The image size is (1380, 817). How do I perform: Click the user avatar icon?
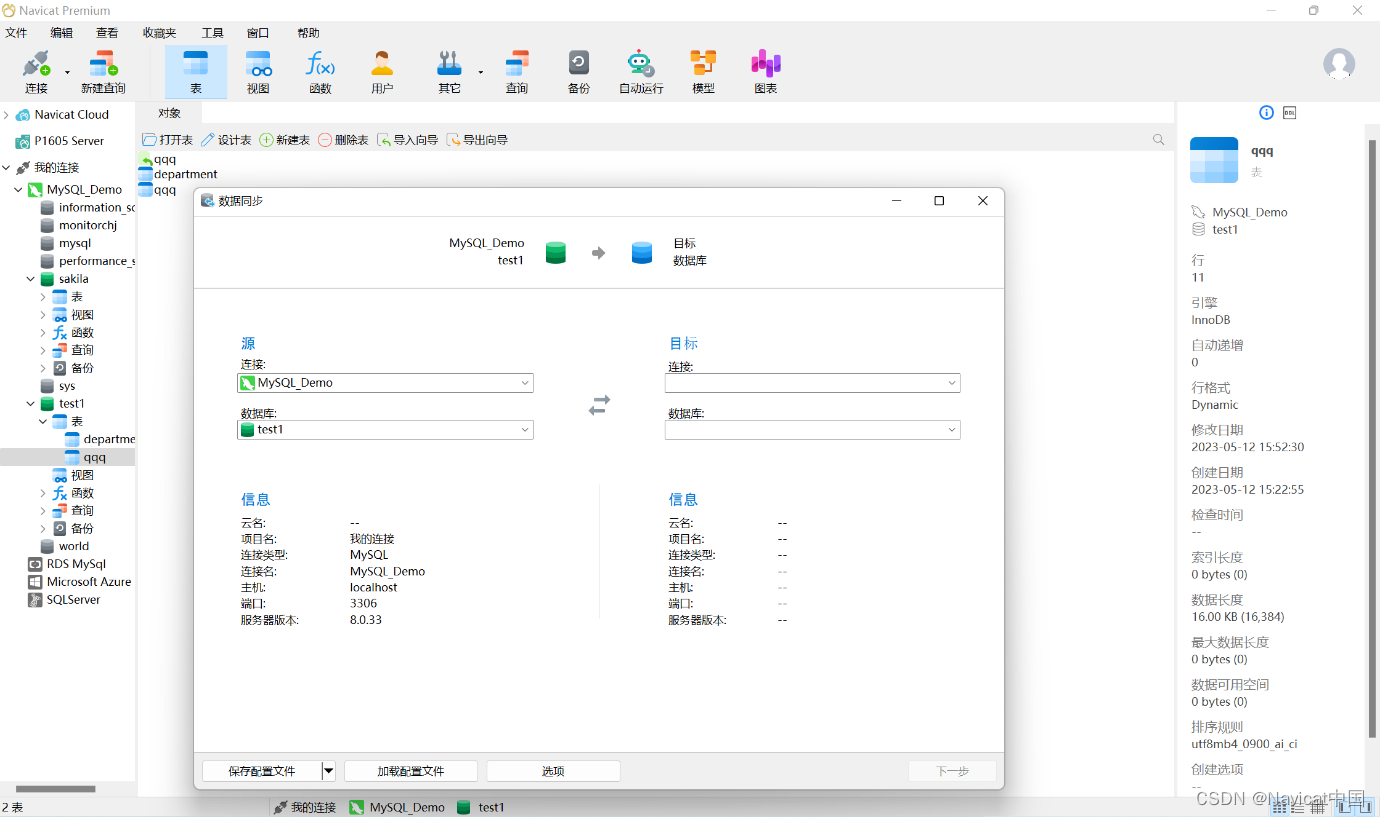[x=1339, y=64]
